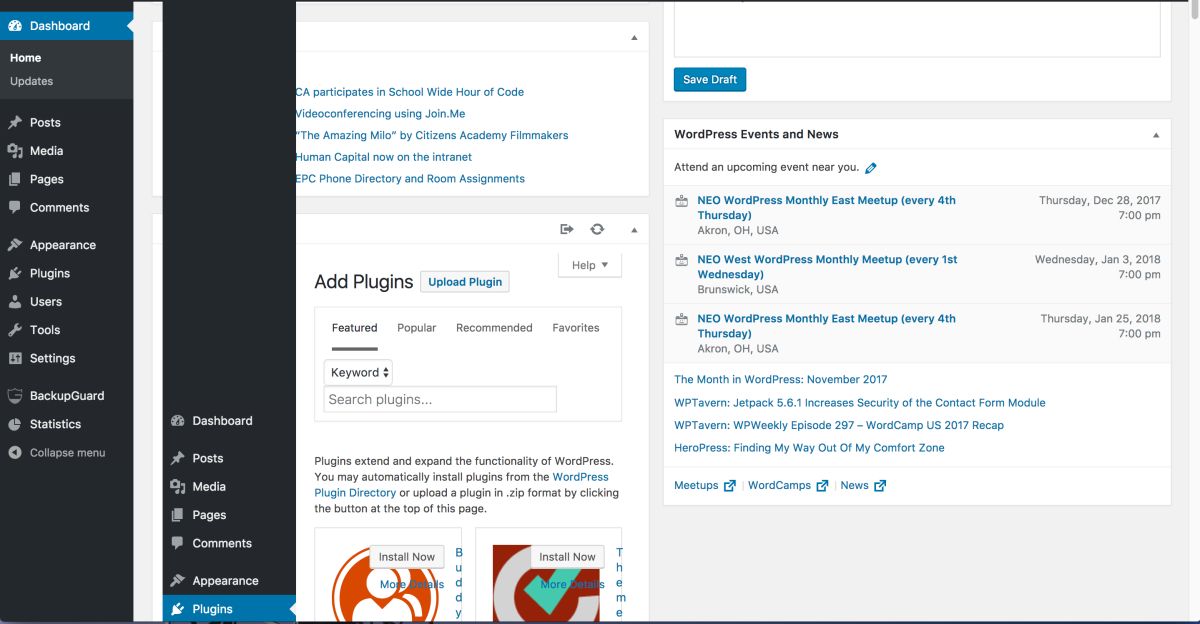Select the Featured plugins tab
The image size is (1200, 624).
coord(355,328)
